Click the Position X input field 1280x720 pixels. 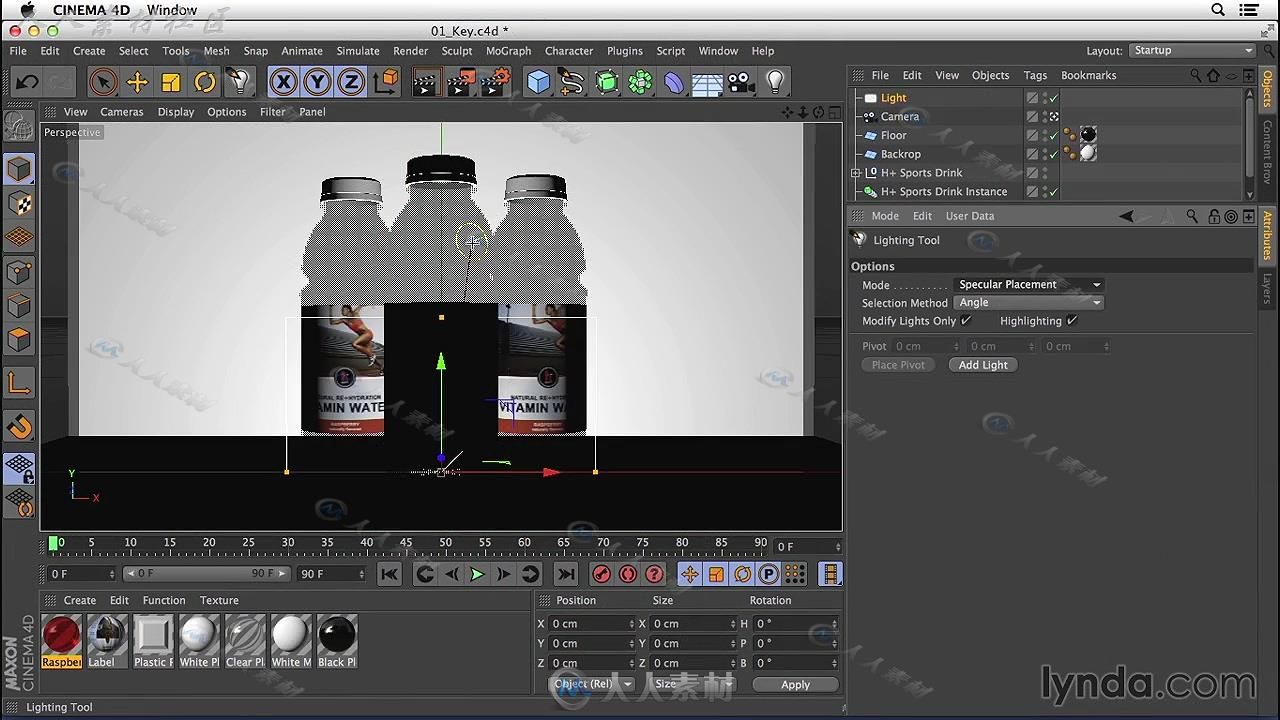592,624
